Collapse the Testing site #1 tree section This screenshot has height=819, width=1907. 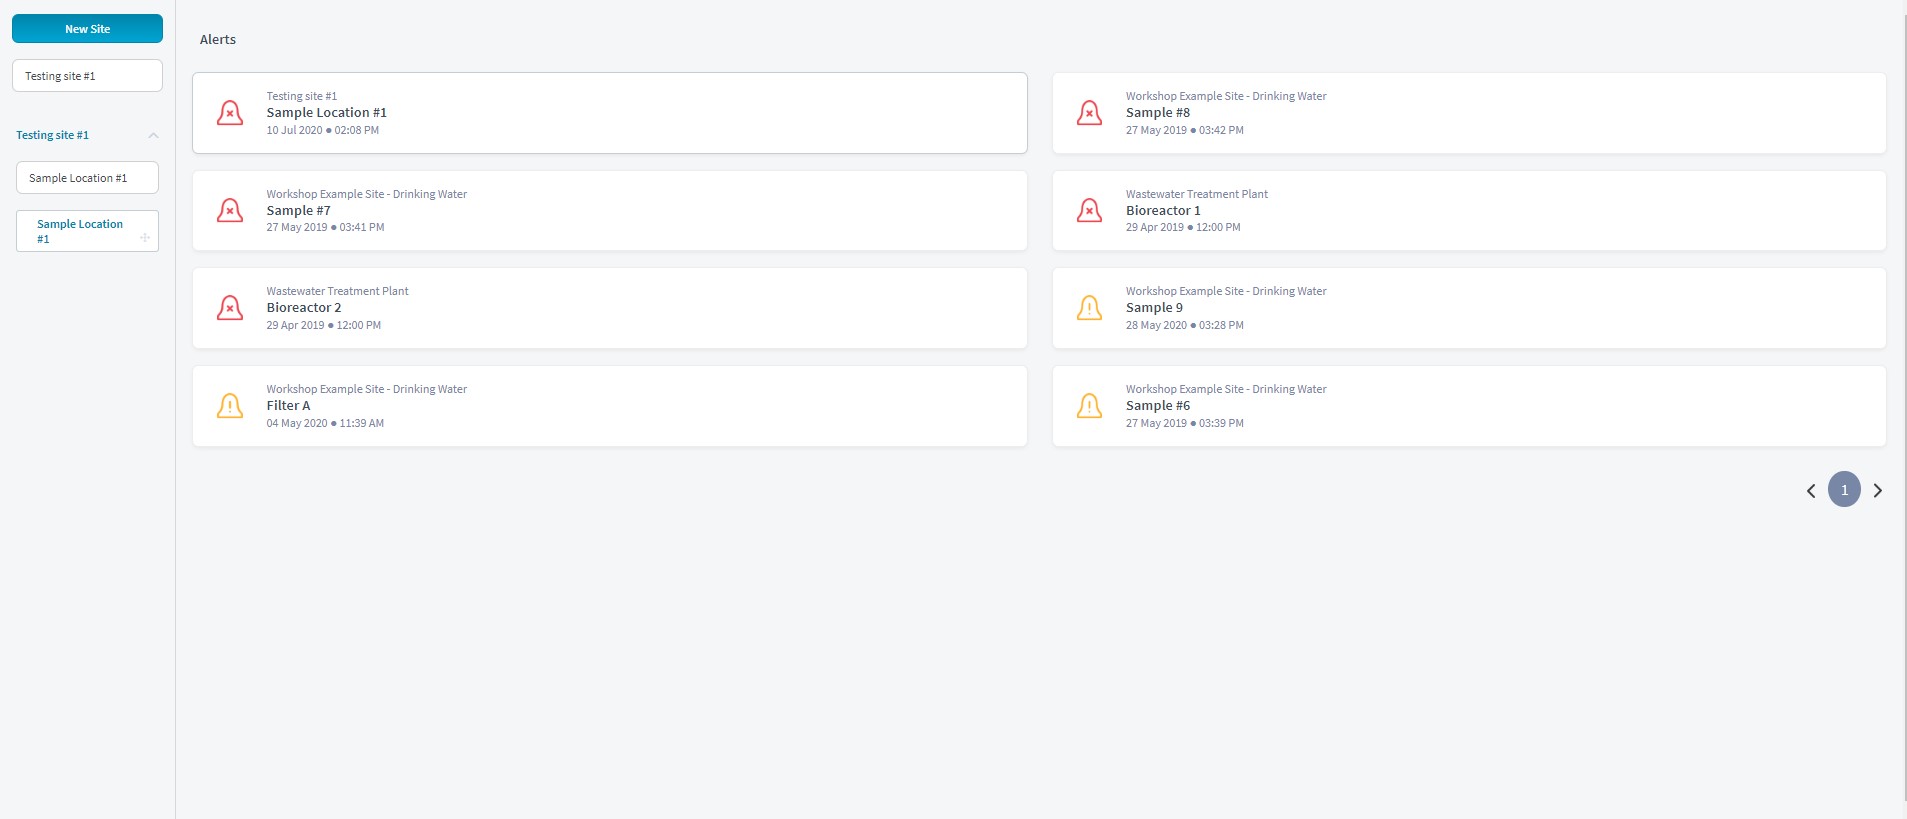(x=153, y=135)
